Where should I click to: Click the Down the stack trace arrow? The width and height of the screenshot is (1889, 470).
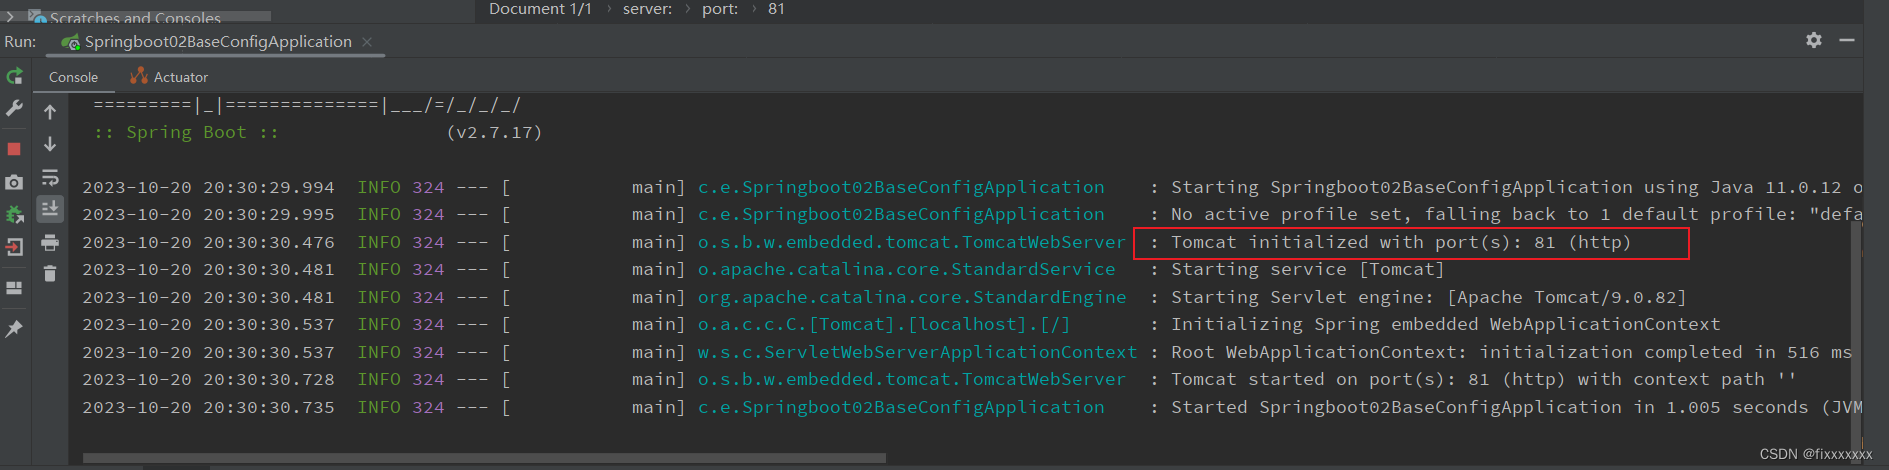click(50, 145)
